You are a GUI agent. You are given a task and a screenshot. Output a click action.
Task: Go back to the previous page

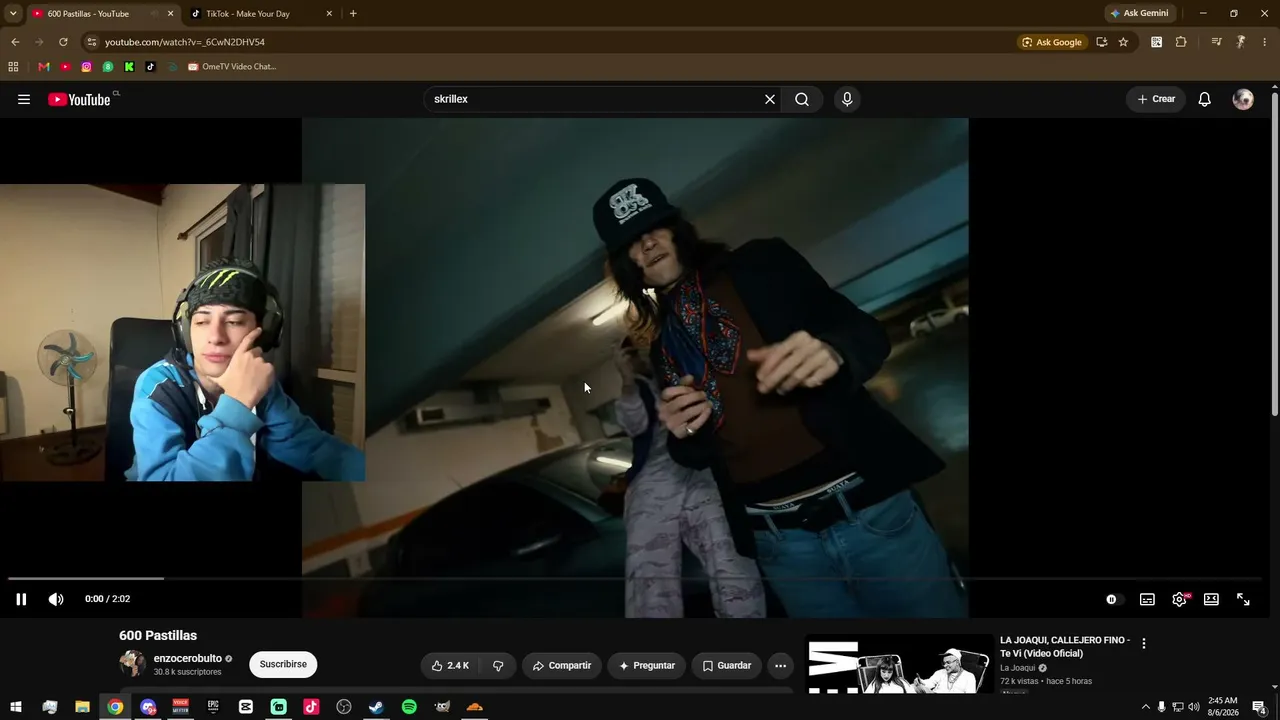click(15, 42)
